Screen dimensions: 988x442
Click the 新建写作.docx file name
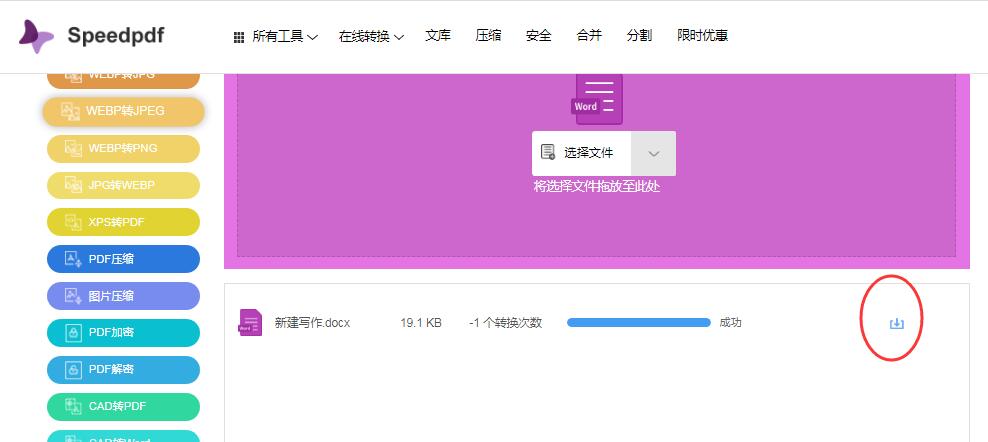coord(312,323)
